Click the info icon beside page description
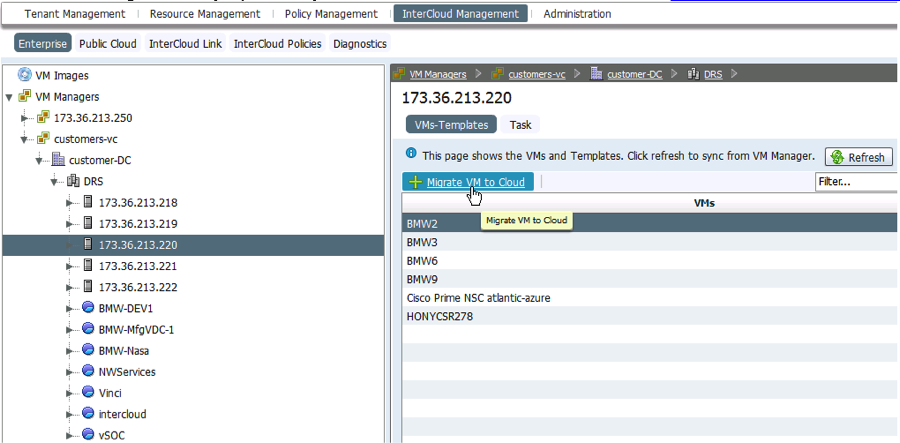This screenshot has height=443, width=900. coord(411,153)
